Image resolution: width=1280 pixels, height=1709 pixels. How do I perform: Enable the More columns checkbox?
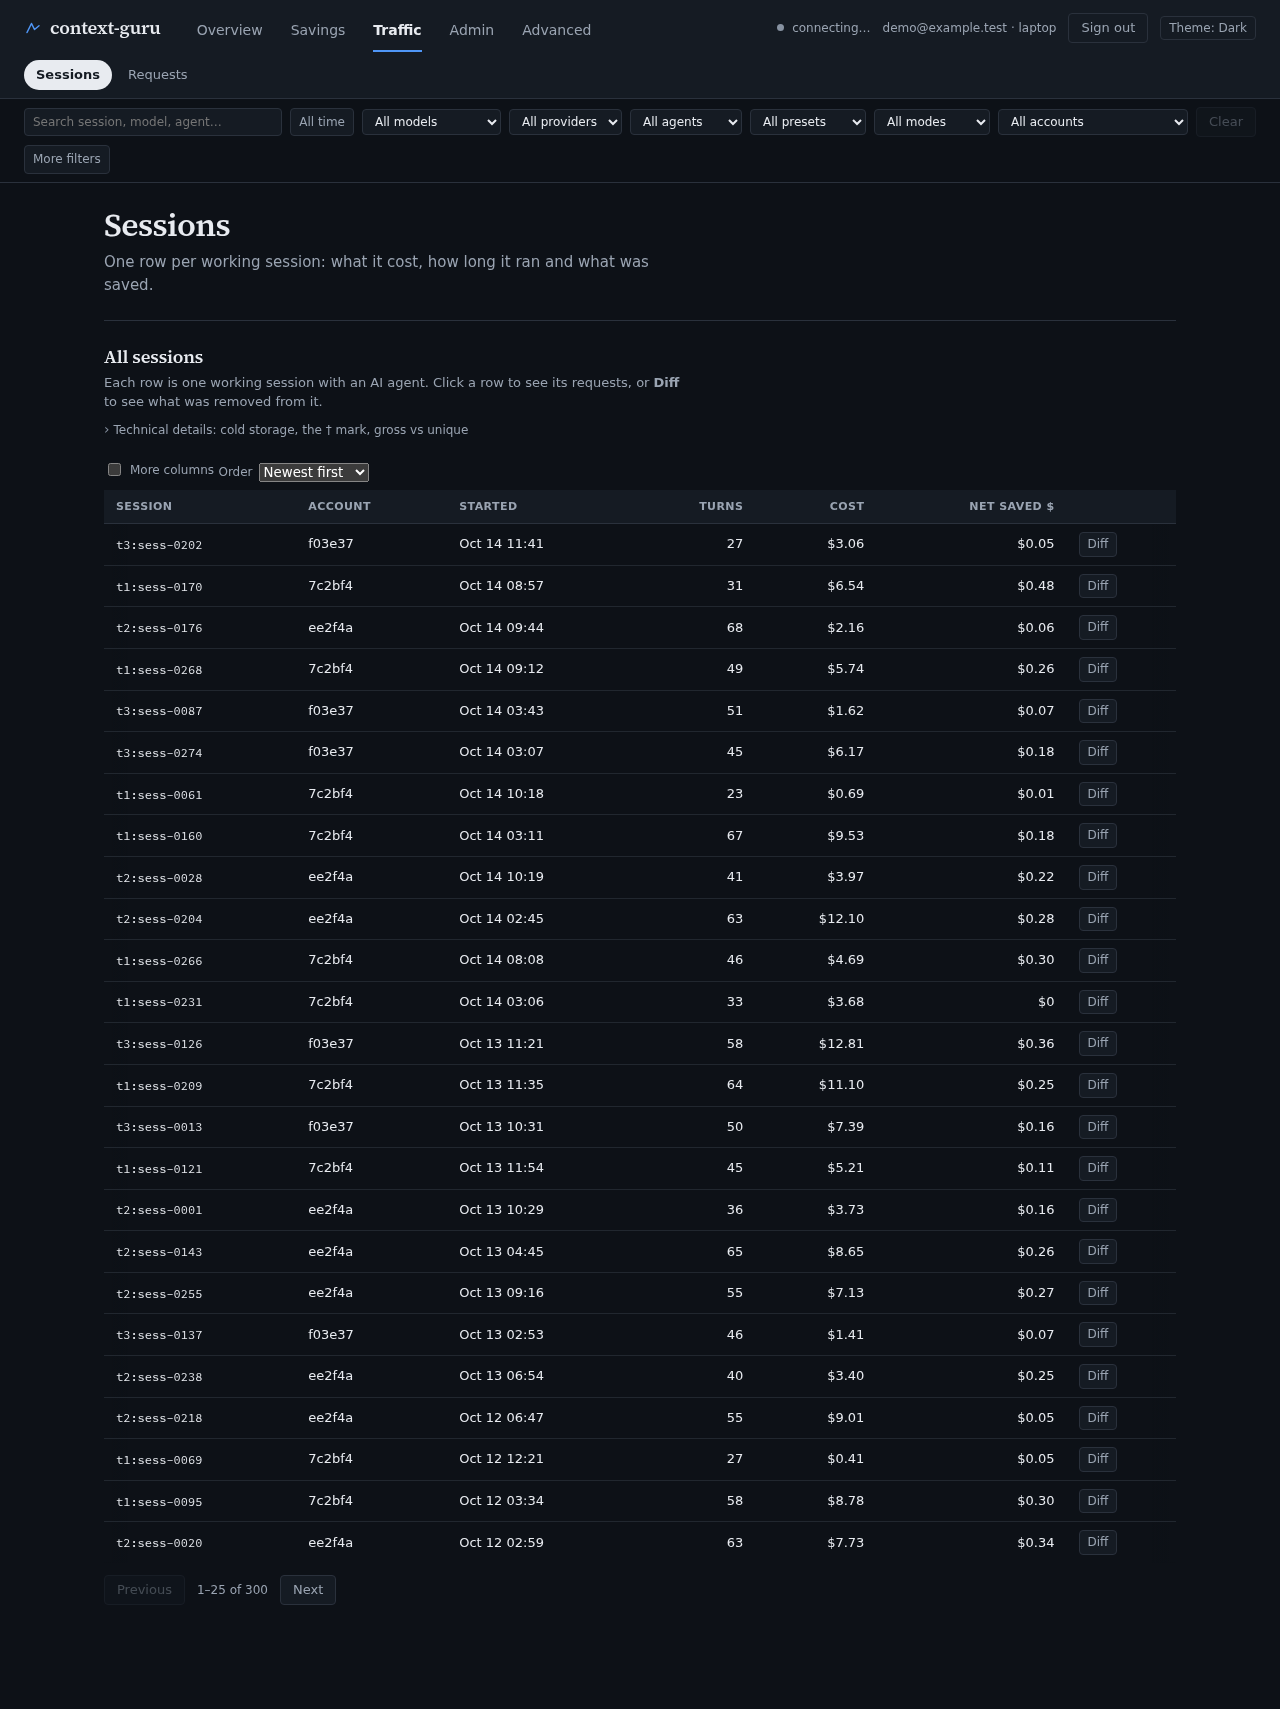coord(115,470)
